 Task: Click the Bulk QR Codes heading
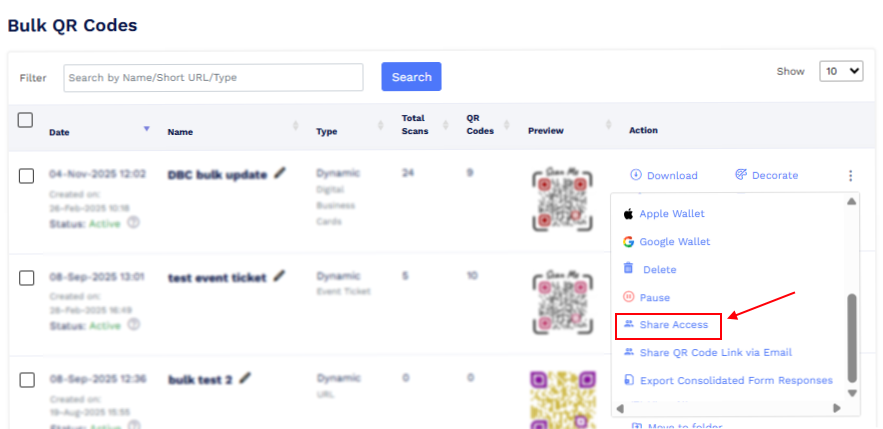tap(72, 25)
